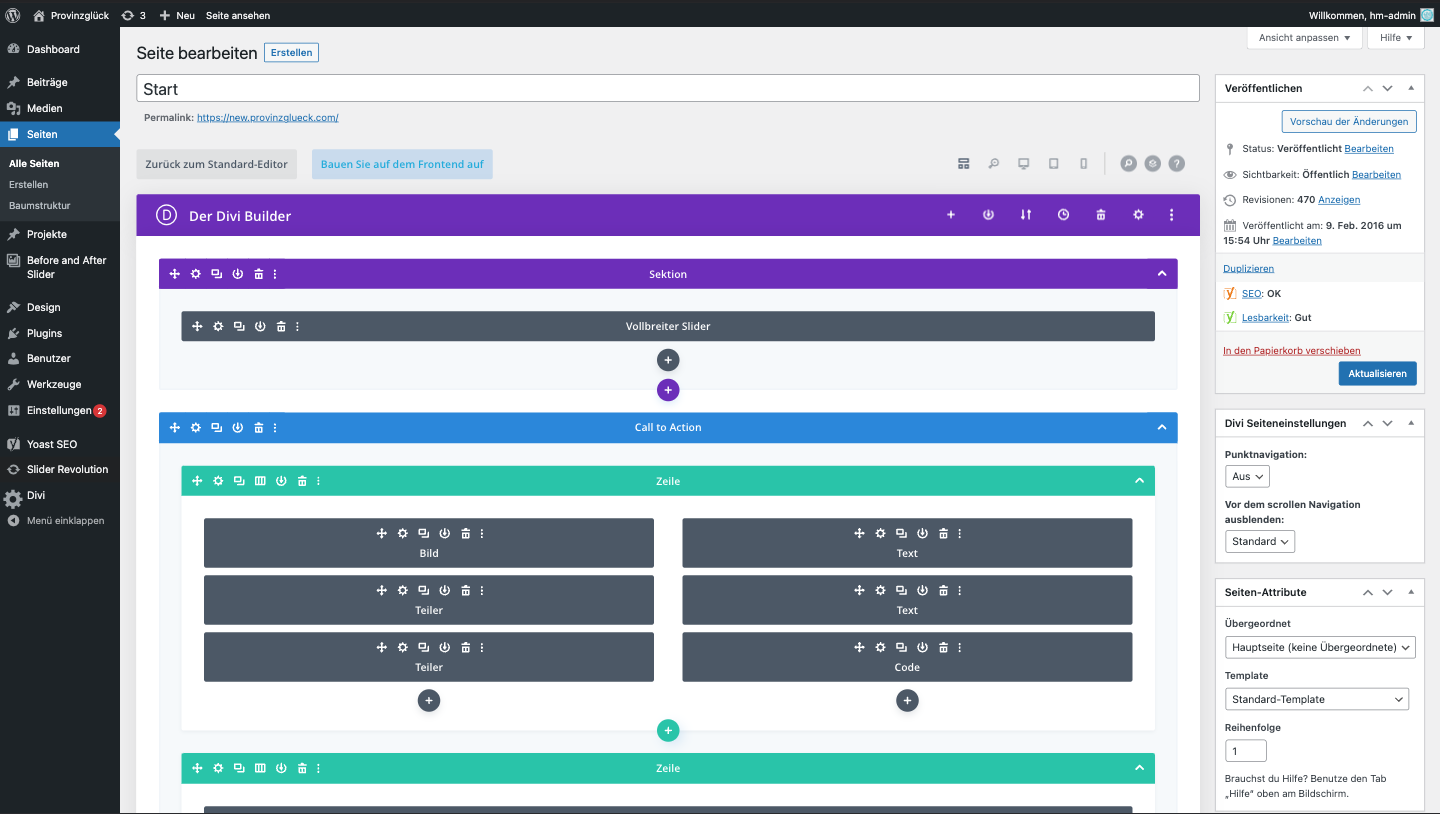Viewport: 1440px width, 814px height.
Task: Click the page title field containing Start
Action: (667, 89)
